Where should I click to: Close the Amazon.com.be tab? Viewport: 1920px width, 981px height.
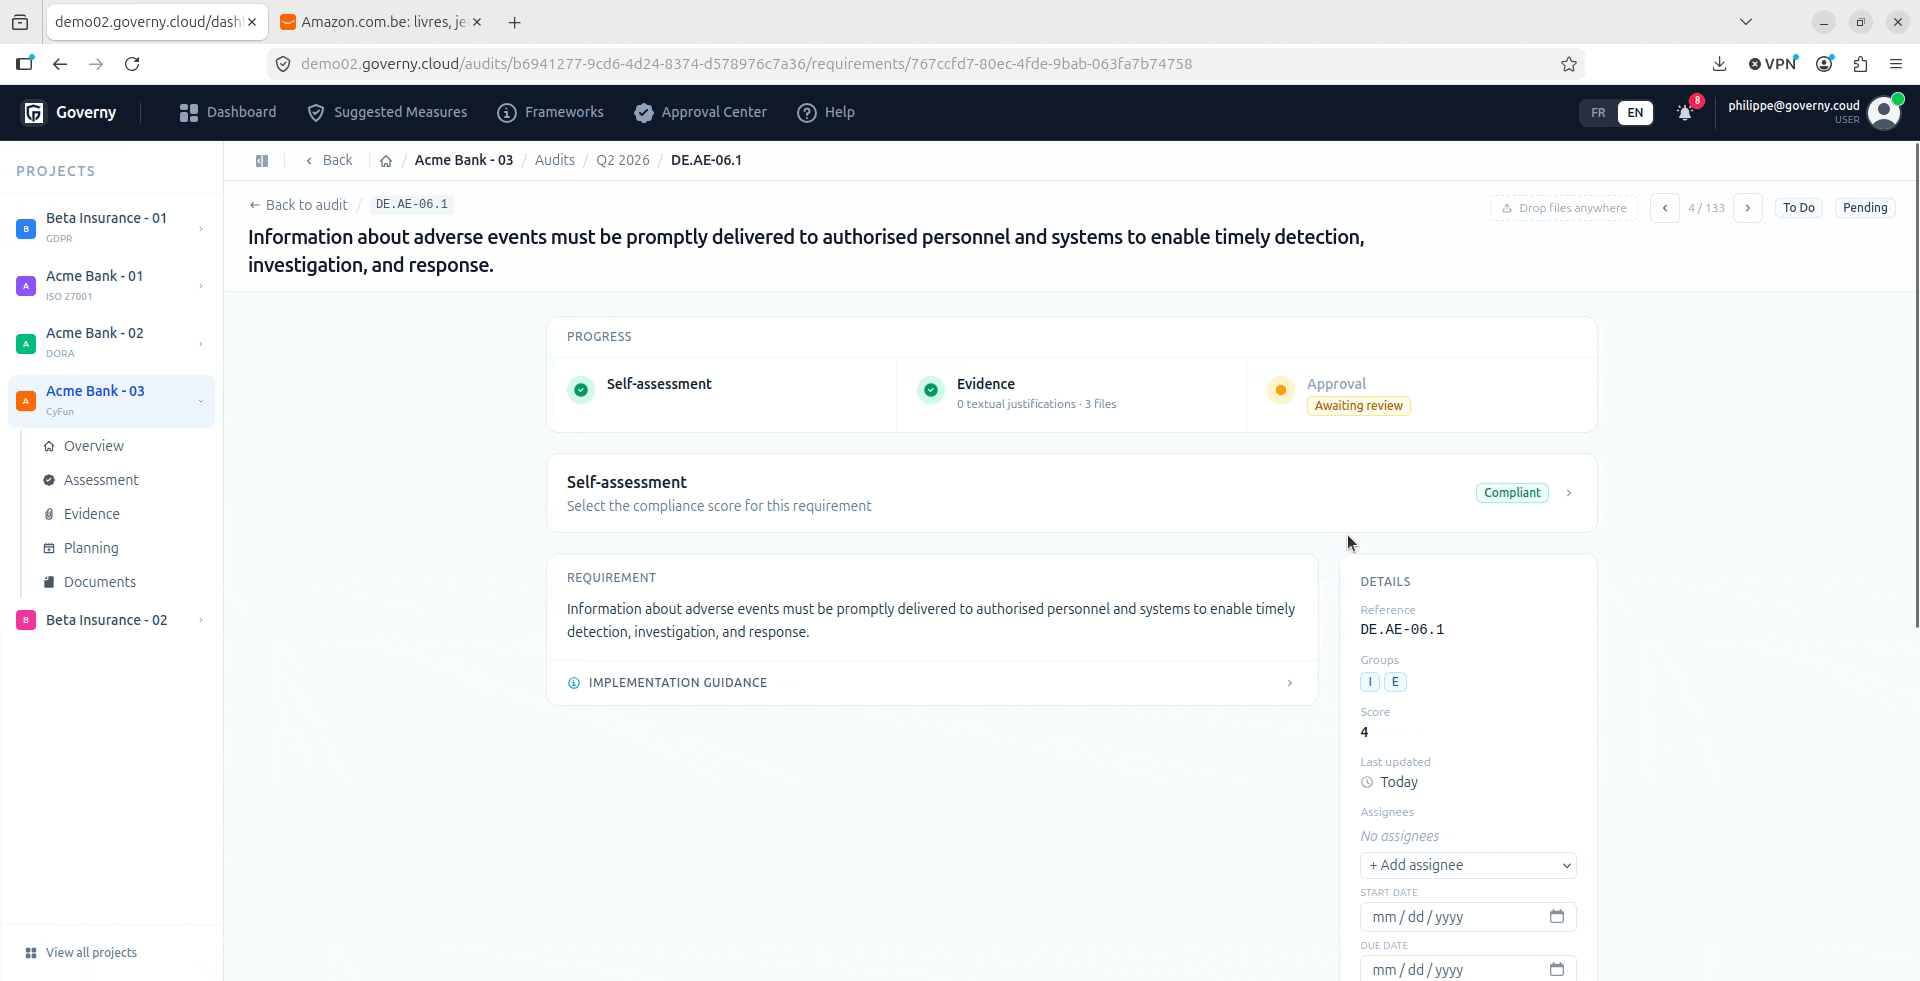477,22
